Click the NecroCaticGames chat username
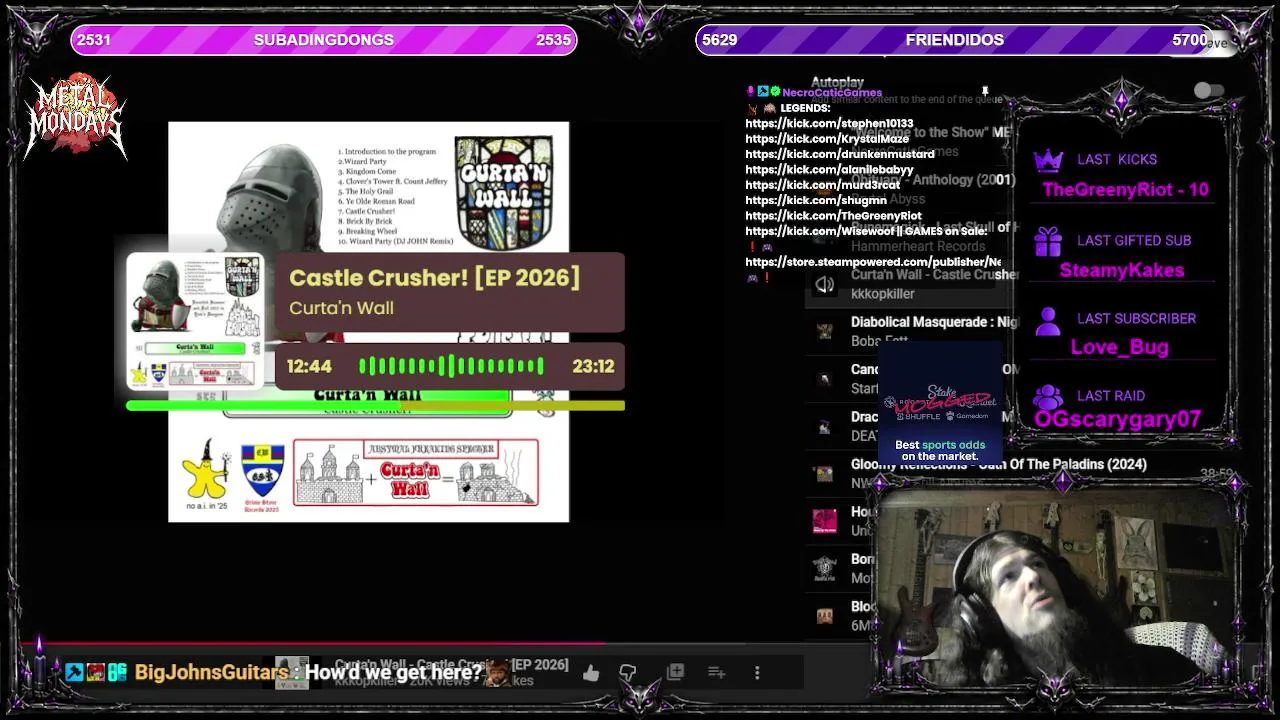The width and height of the screenshot is (1280, 720). tap(832, 92)
